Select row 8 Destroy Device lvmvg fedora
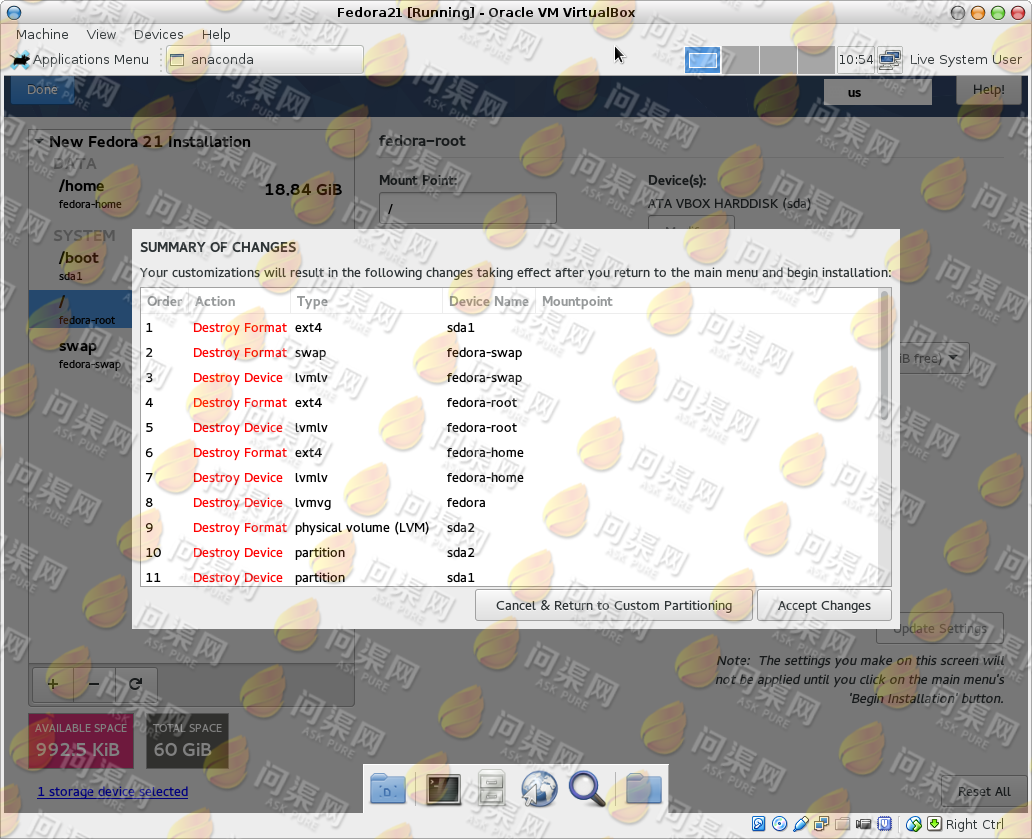The width and height of the screenshot is (1032, 839). click(x=511, y=503)
